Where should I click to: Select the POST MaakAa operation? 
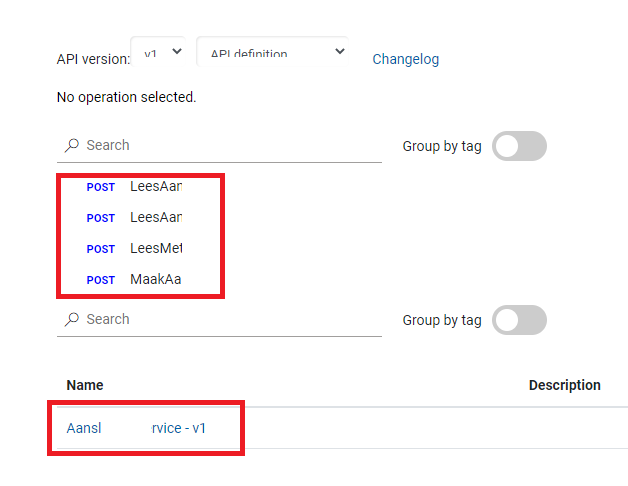click(134, 279)
